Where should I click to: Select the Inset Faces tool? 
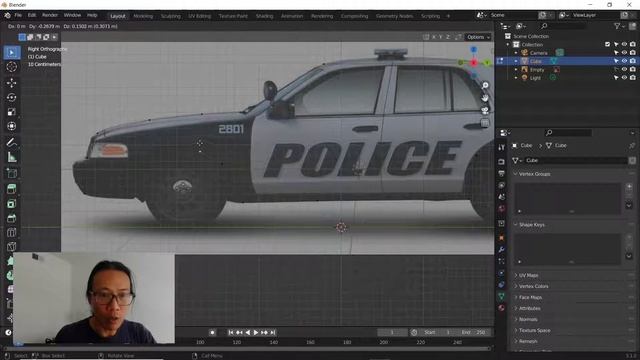coord(11,204)
